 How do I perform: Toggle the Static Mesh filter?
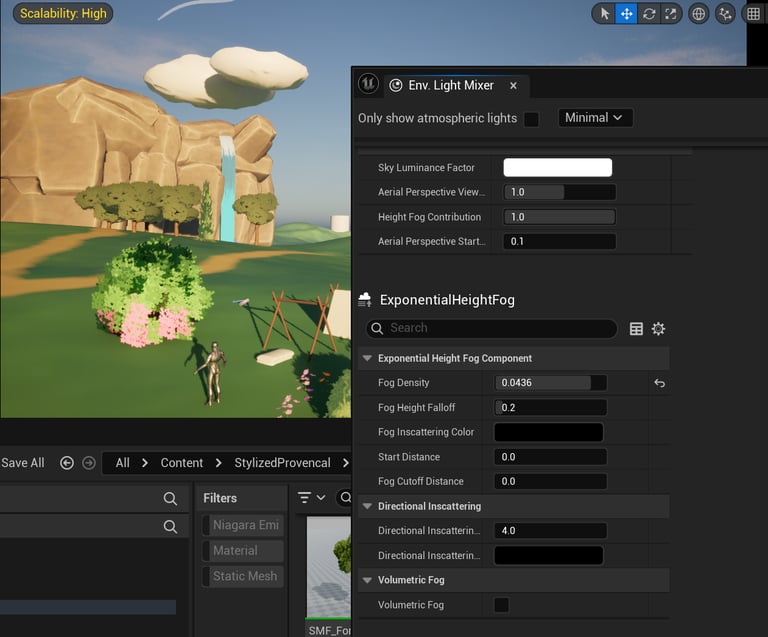243,576
